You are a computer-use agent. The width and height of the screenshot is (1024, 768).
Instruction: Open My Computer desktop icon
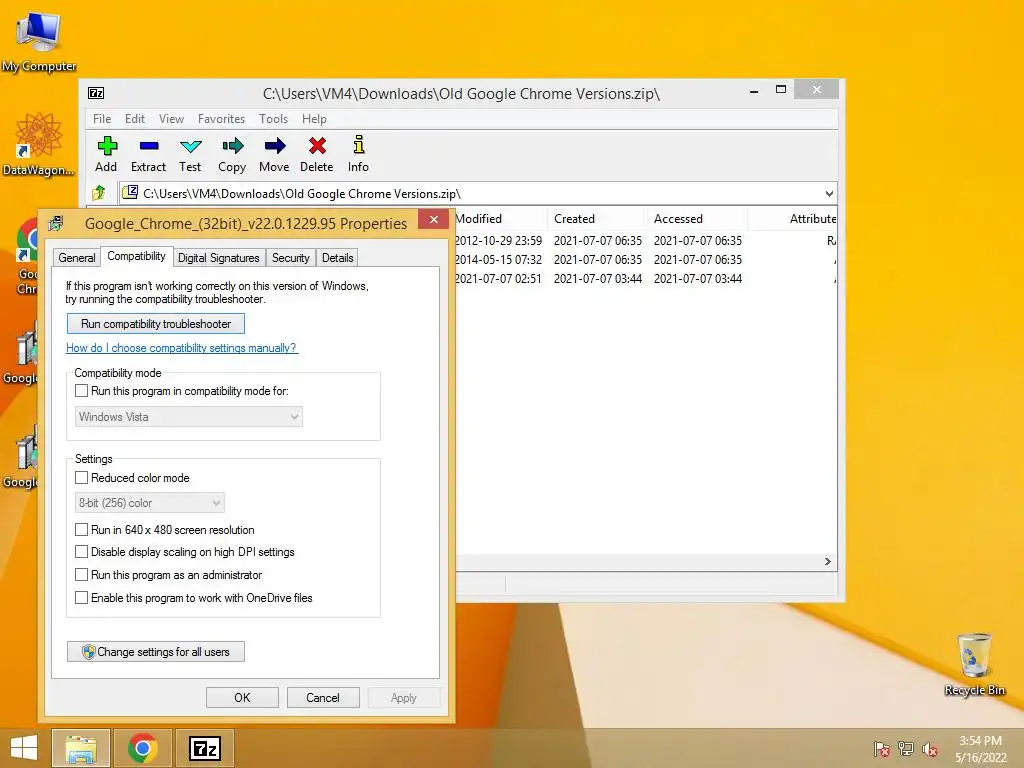[39, 40]
